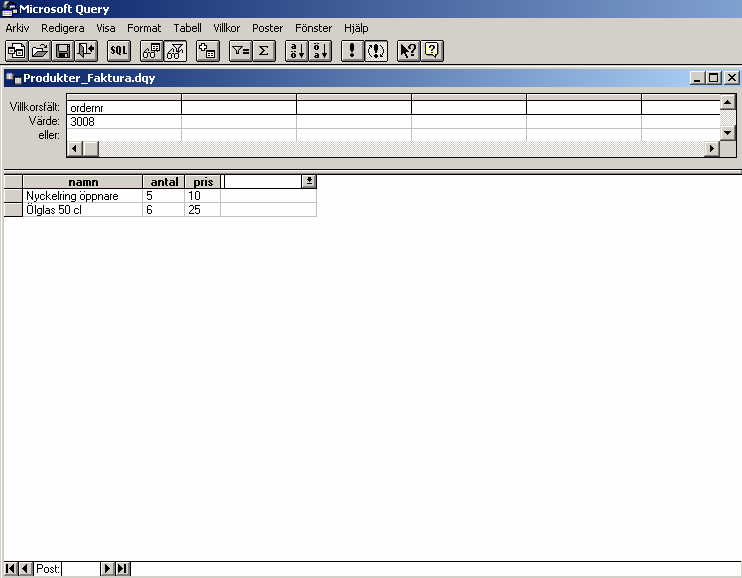742x578 pixels.
Task: Click the criteria pane scroll up arrow
Action: [x=728, y=102]
